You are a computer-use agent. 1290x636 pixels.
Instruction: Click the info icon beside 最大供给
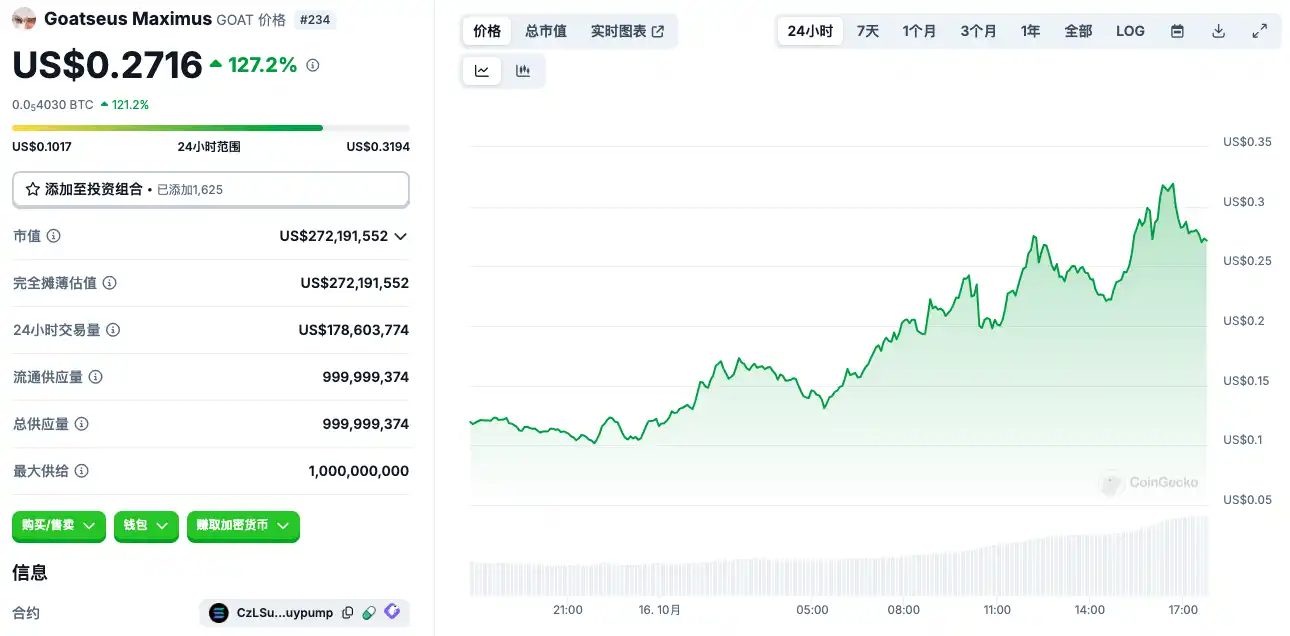tap(82, 471)
